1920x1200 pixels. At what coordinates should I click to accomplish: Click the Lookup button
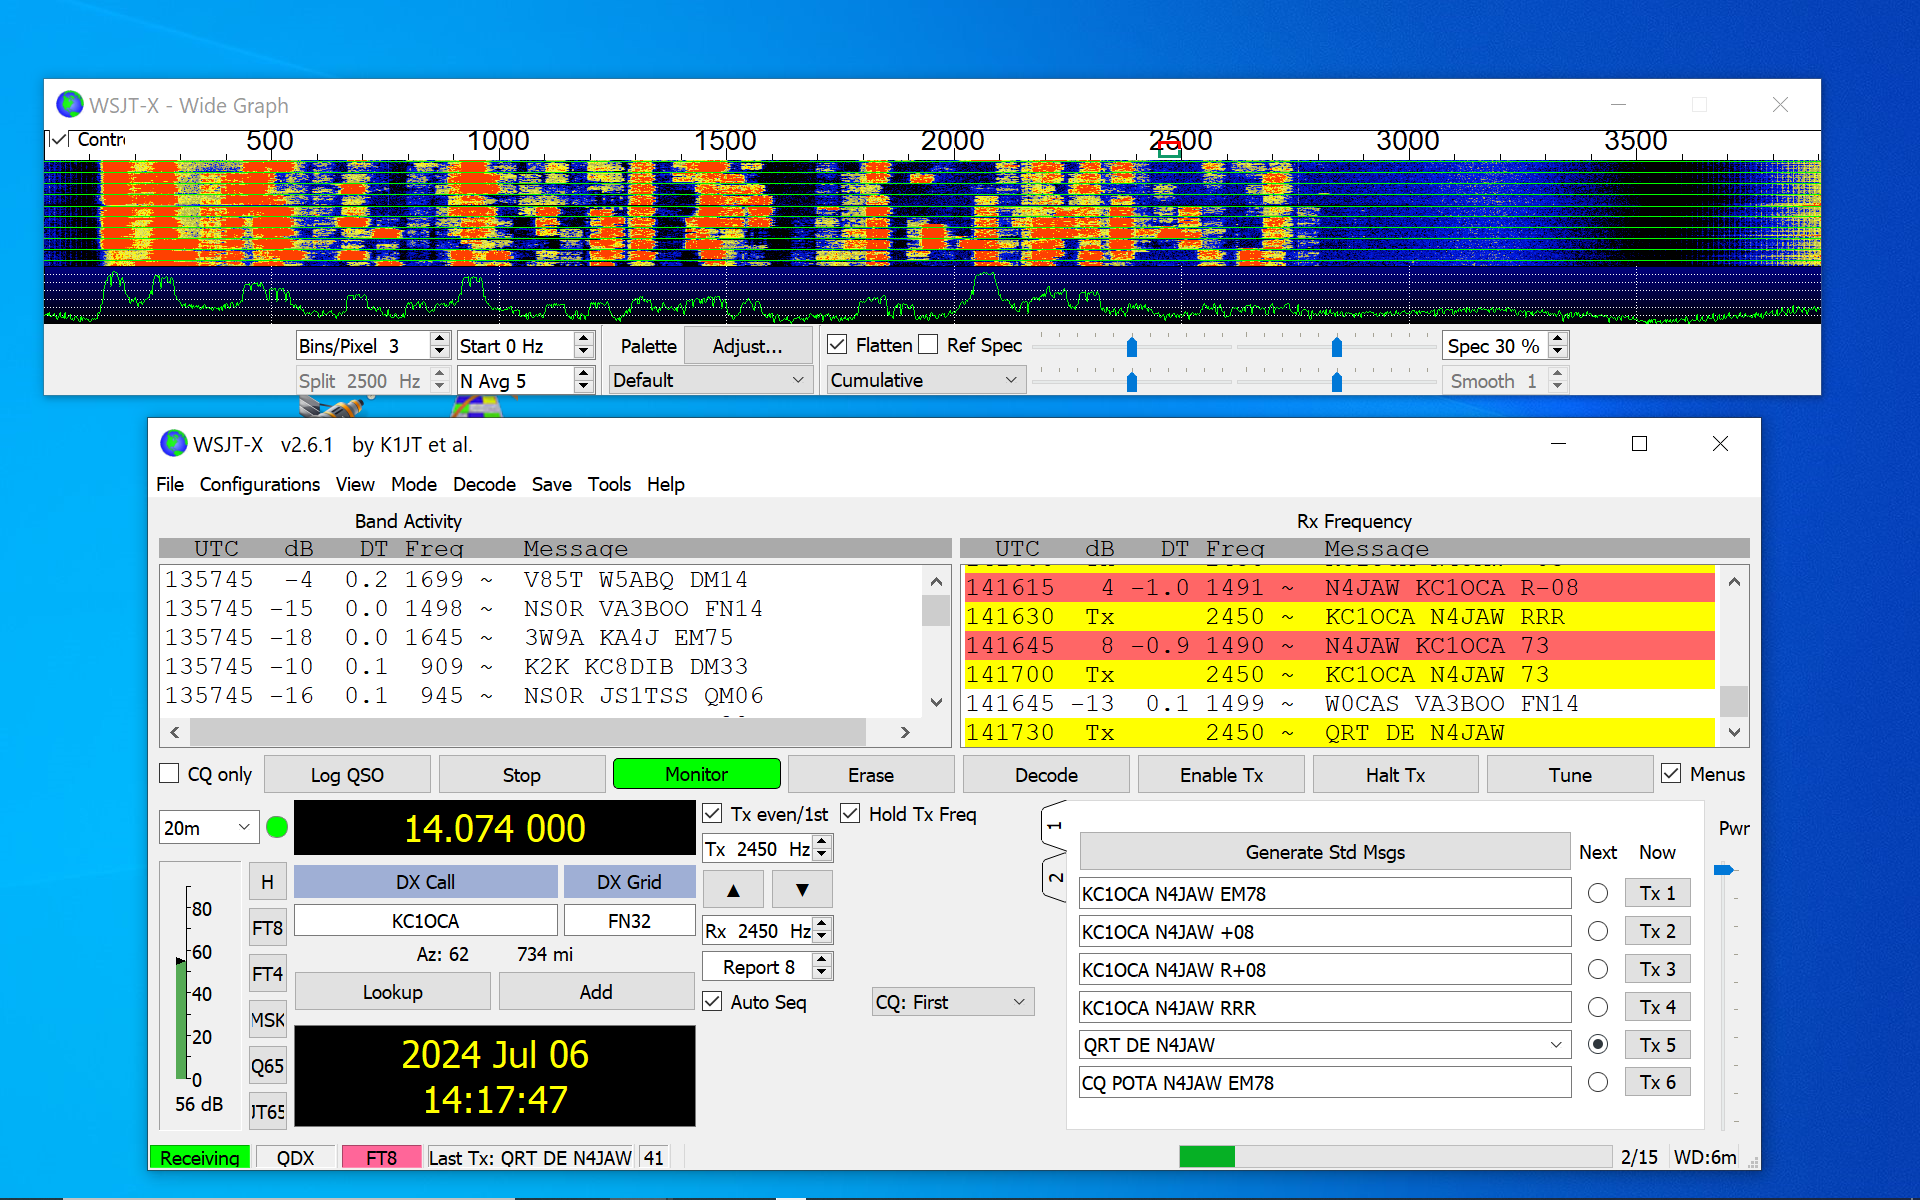pyautogui.click(x=392, y=992)
